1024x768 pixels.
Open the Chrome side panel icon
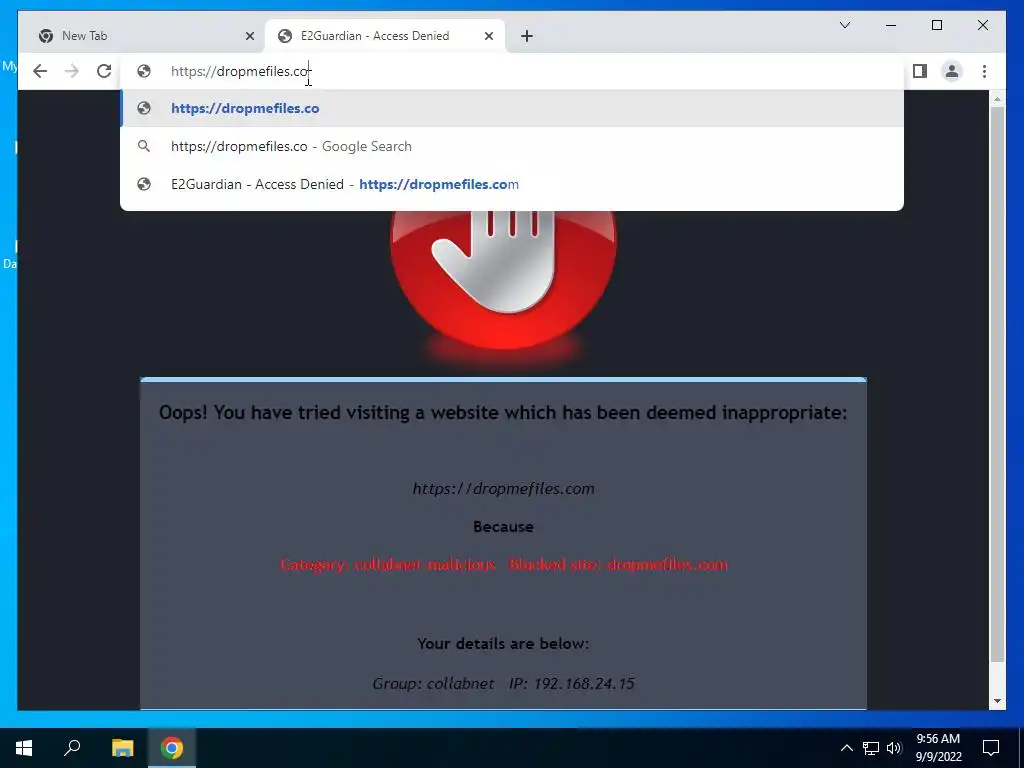pyautogui.click(x=920, y=71)
